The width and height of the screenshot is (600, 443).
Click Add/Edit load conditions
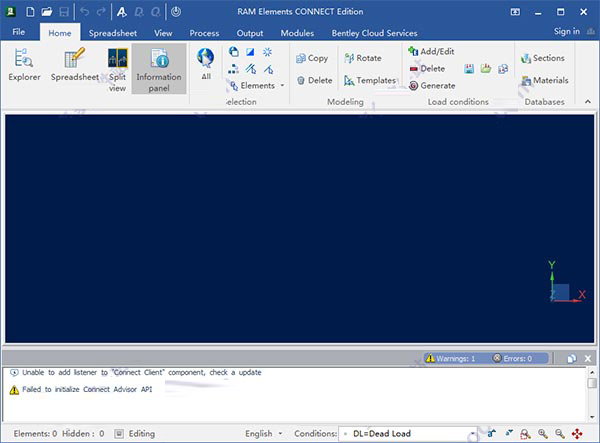point(431,51)
